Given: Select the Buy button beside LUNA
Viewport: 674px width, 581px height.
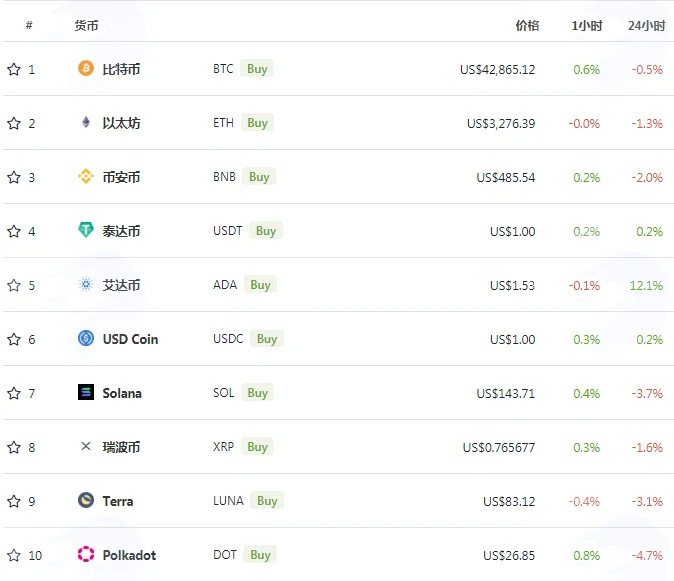Looking at the screenshot, I should pos(267,501).
